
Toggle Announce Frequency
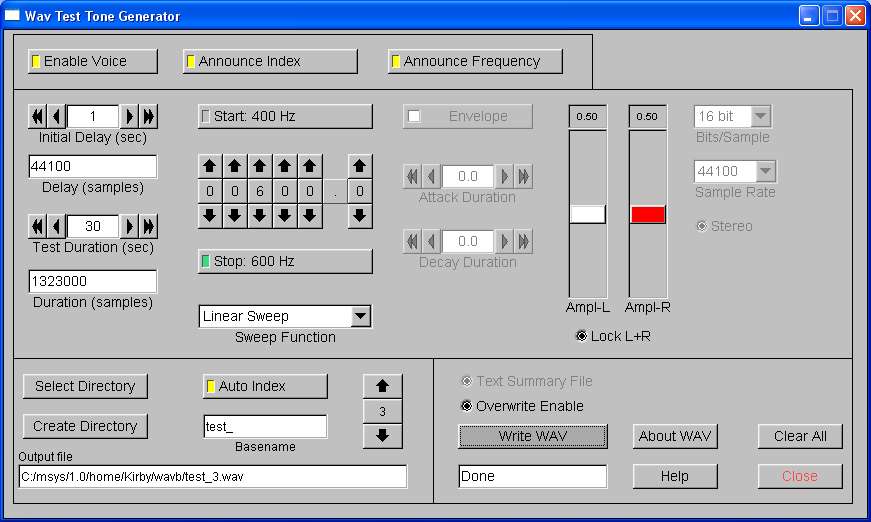(475, 61)
